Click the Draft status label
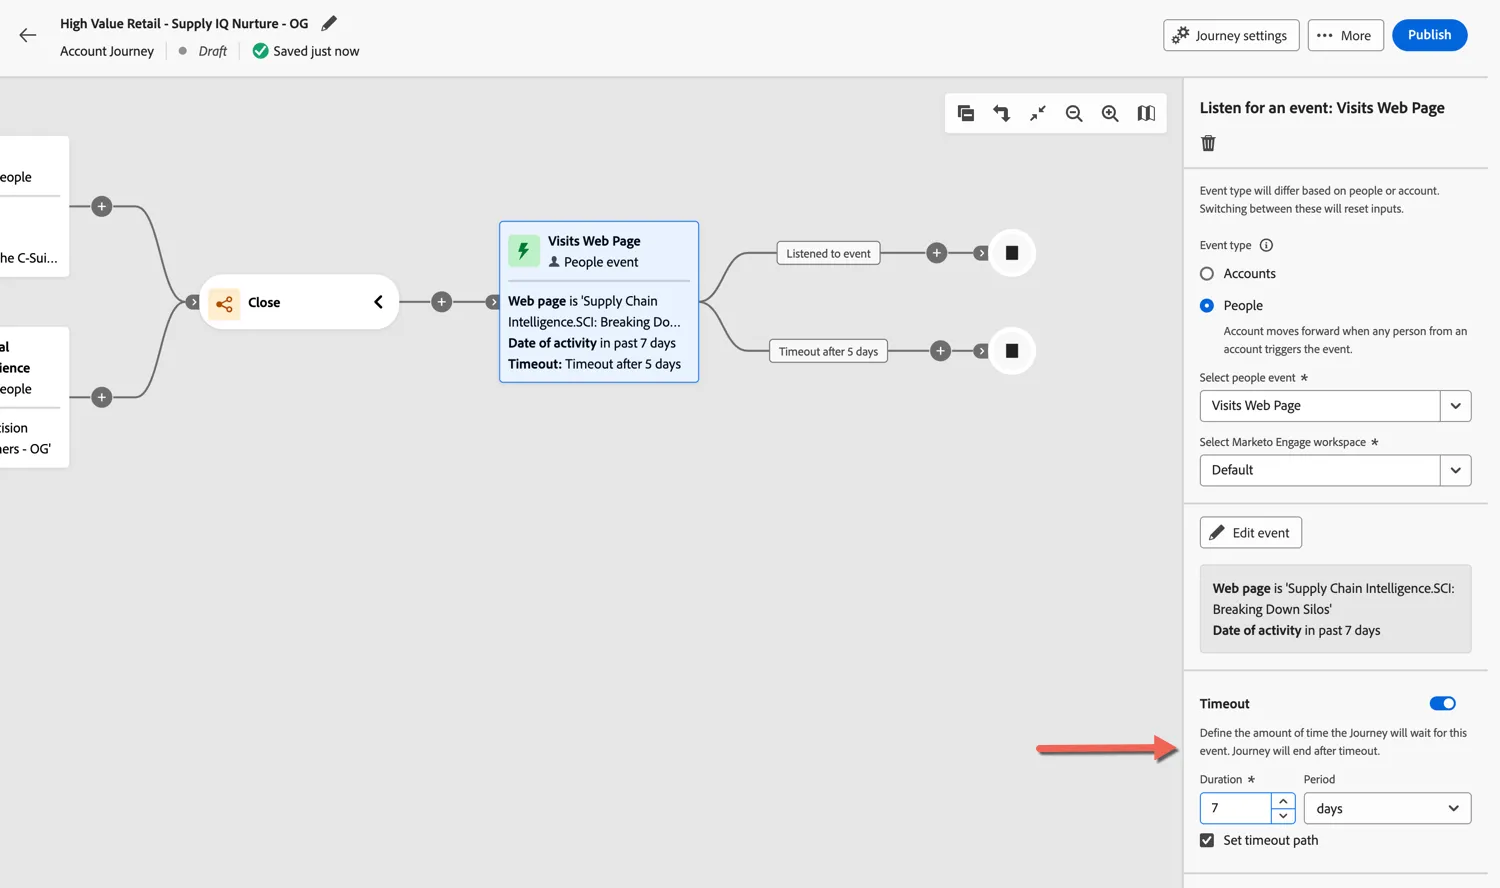This screenshot has width=1500, height=888. 212,51
